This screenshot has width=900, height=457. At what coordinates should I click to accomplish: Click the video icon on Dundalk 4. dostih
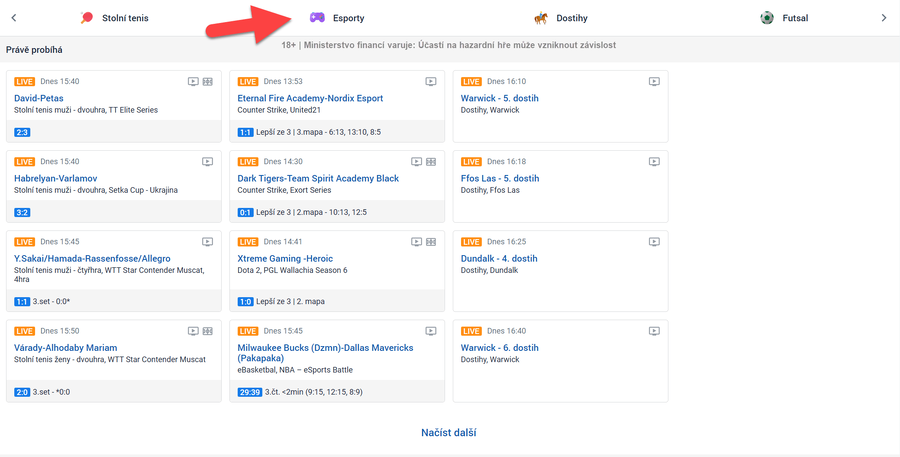tap(654, 242)
